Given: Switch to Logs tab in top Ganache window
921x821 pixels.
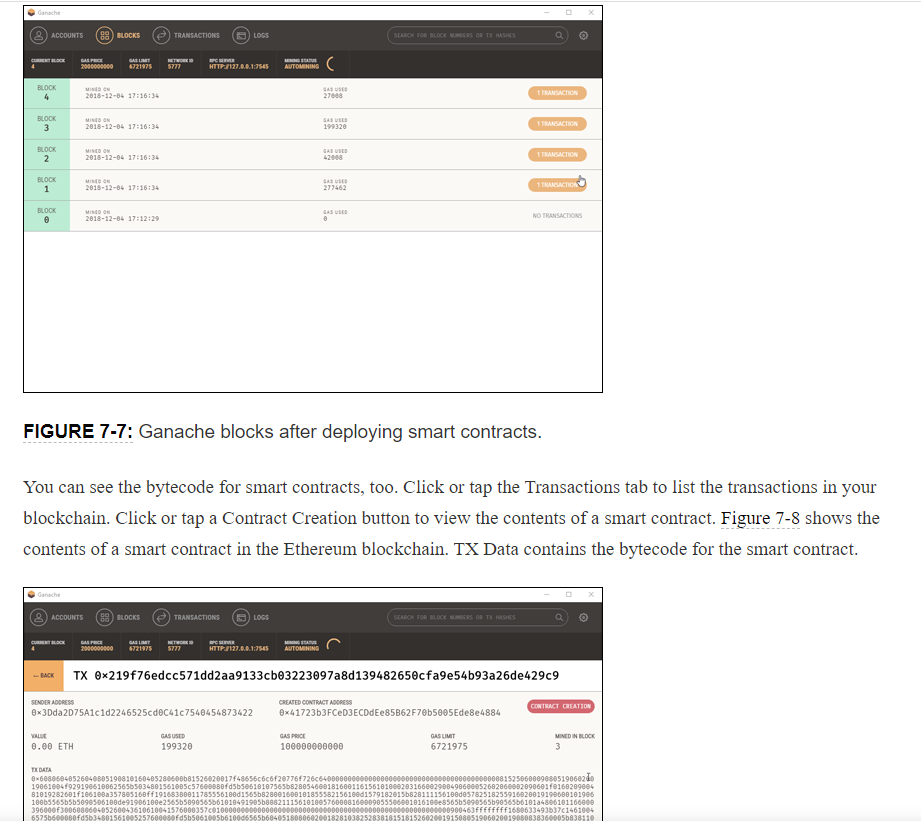Looking at the screenshot, I should click(x=251, y=36).
